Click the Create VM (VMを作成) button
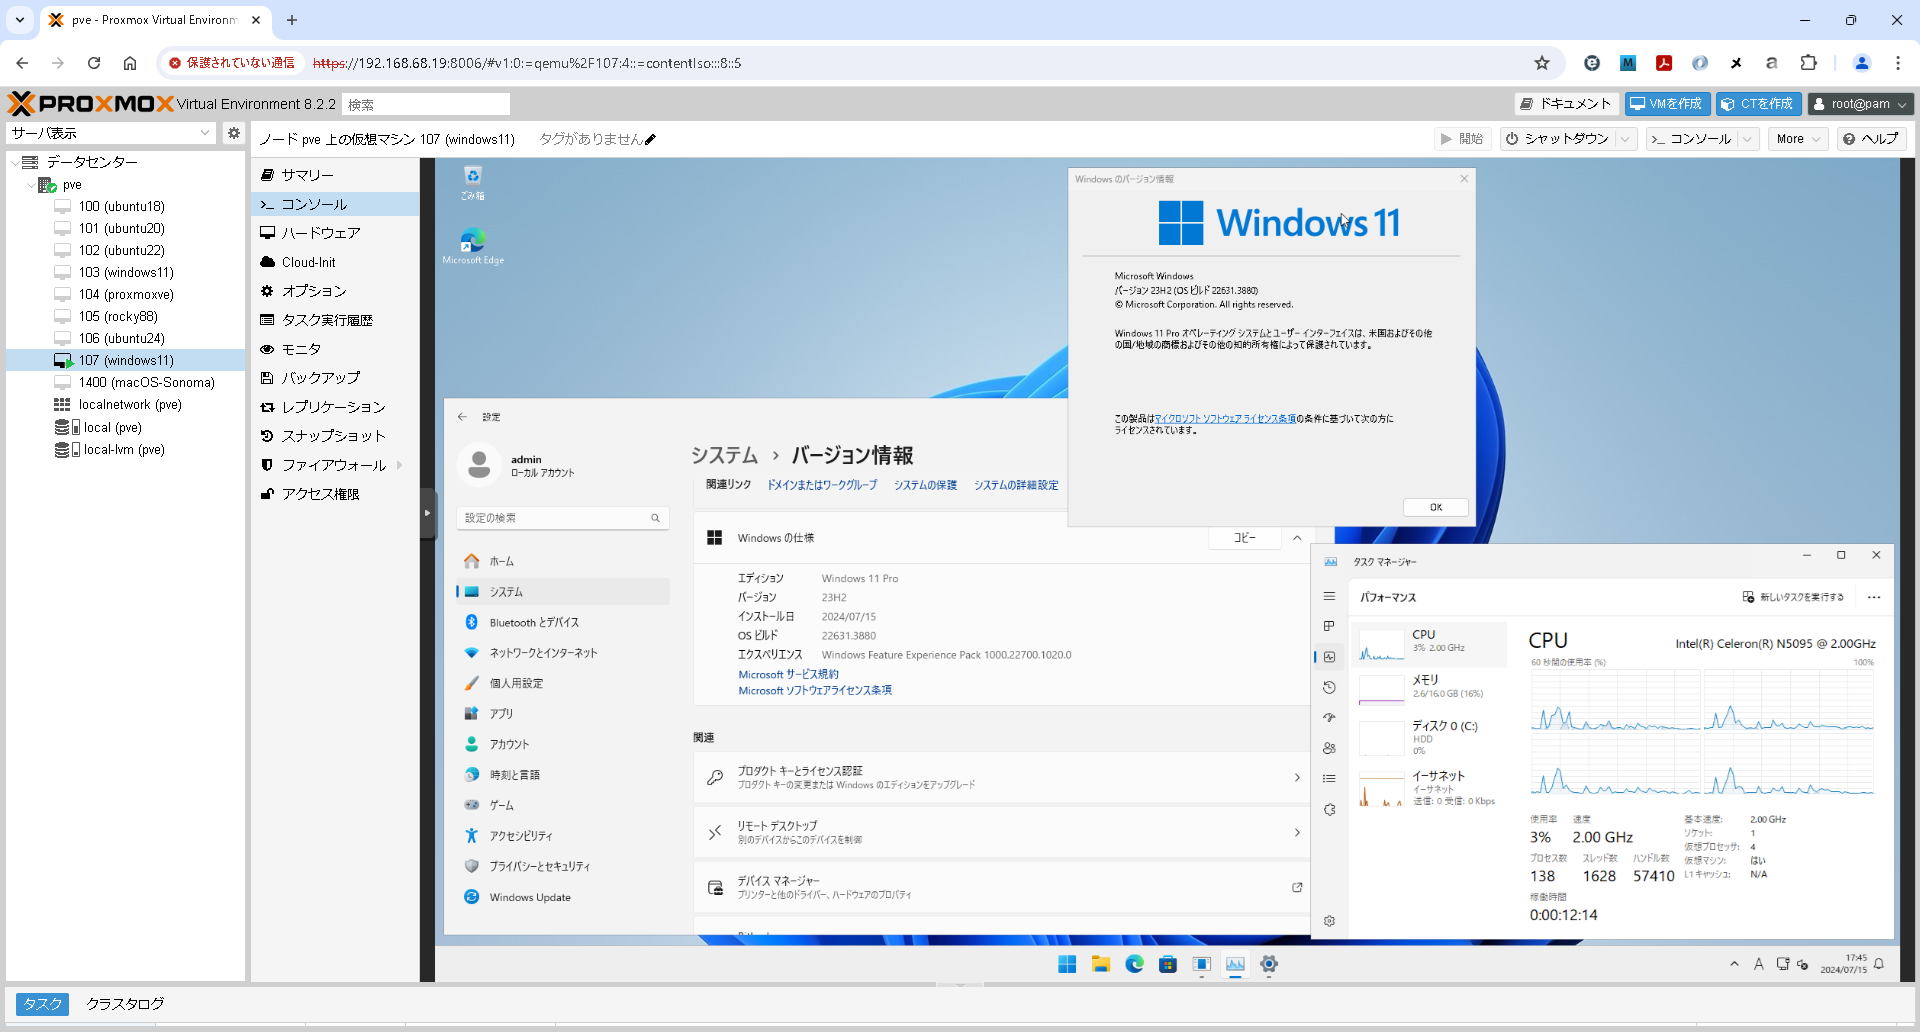The width and height of the screenshot is (1920, 1032). pos(1667,104)
